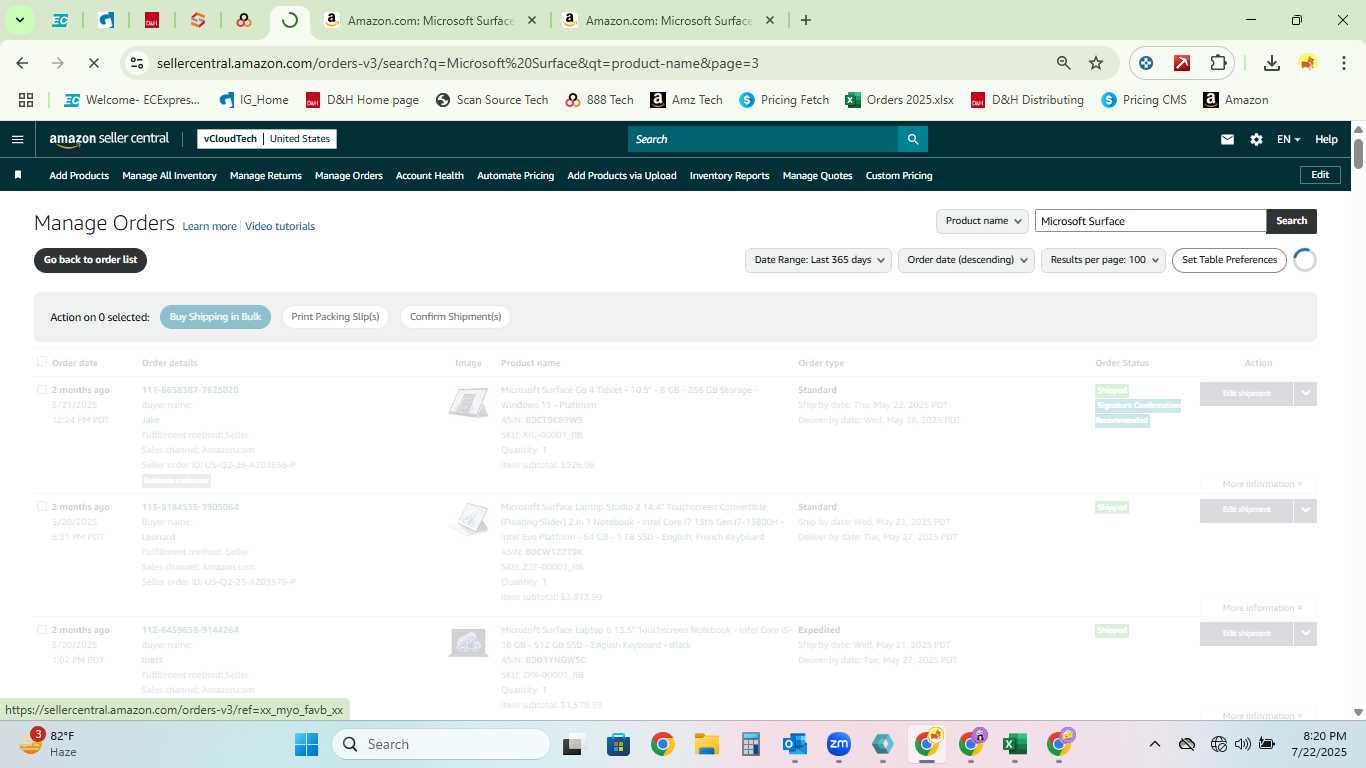Check order 111-6658387-7625020 checkbox
The height and width of the screenshot is (768, 1366).
[x=42, y=389]
